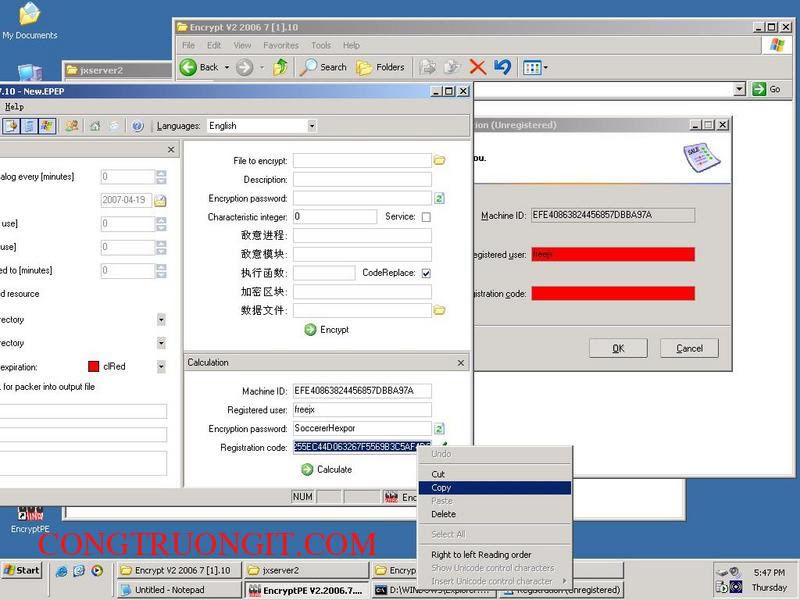This screenshot has width=800, height=600.
Task: Browse for the file to encrypt
Action: pyautogui.click(x=439, y=161)
